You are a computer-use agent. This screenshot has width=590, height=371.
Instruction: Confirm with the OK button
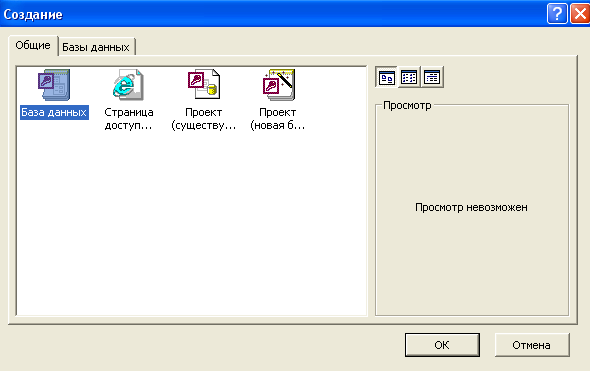click(442, 345)
